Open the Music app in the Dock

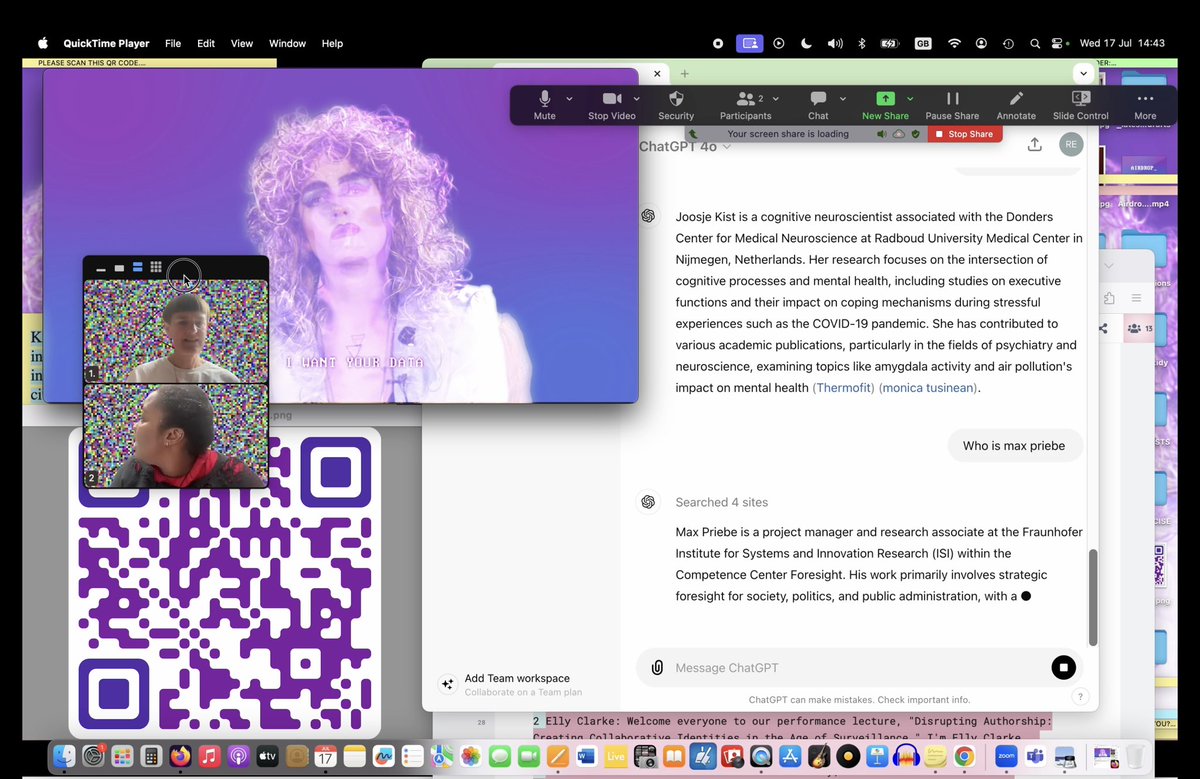pos(209,756)
